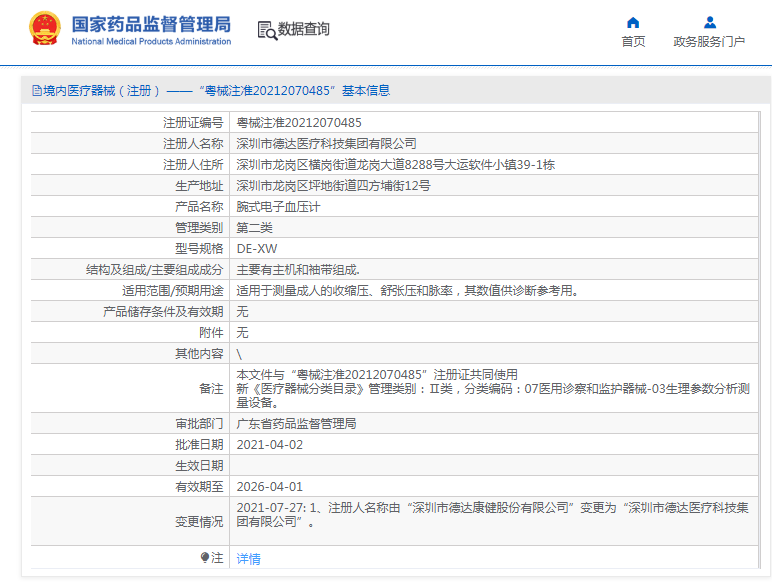Screen dimensions: 772x582
Task: Open the 详情 details link
Action: pos(248,559)
